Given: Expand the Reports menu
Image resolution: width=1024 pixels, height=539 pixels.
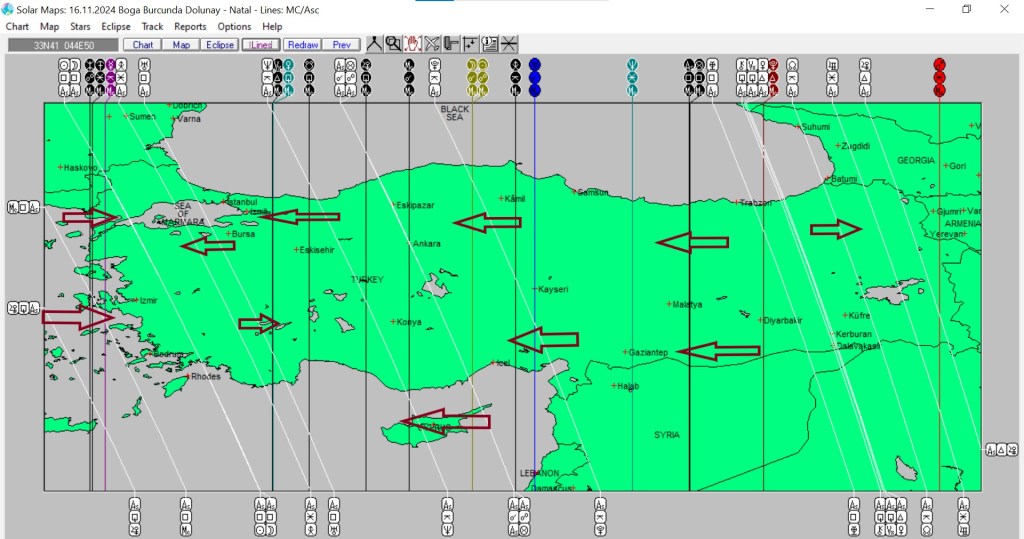Looking at the screenshot, I should [x=190, y=26].
